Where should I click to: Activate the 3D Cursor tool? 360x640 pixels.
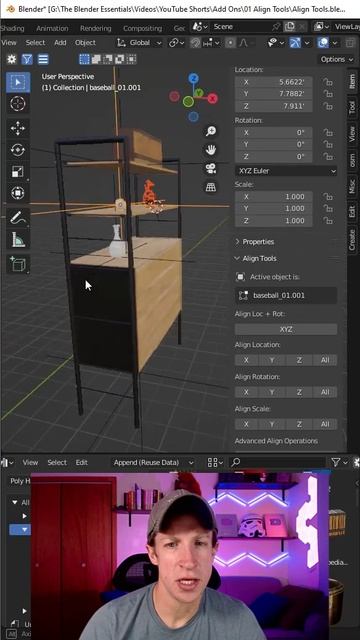(18, 104)
